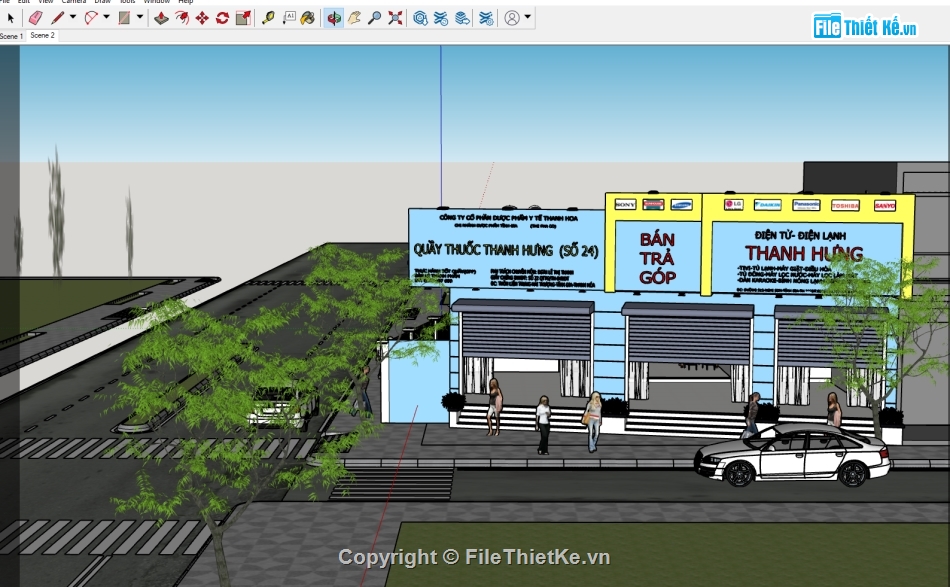Open 3D Warehouse
Screen dimensions: 950x587
pyautogui.click(x=420, y=18)
